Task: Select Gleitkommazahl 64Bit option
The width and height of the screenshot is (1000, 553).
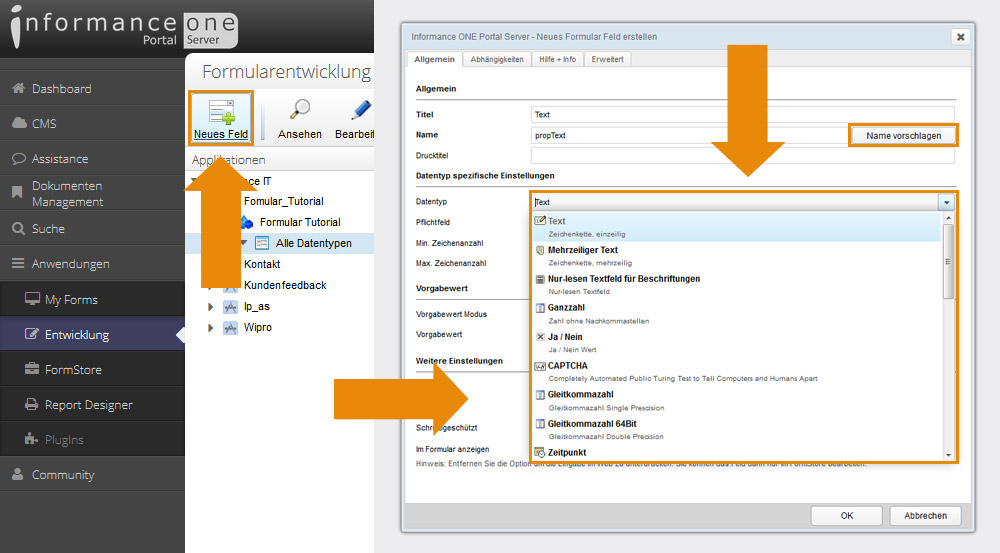Action: 737,429
